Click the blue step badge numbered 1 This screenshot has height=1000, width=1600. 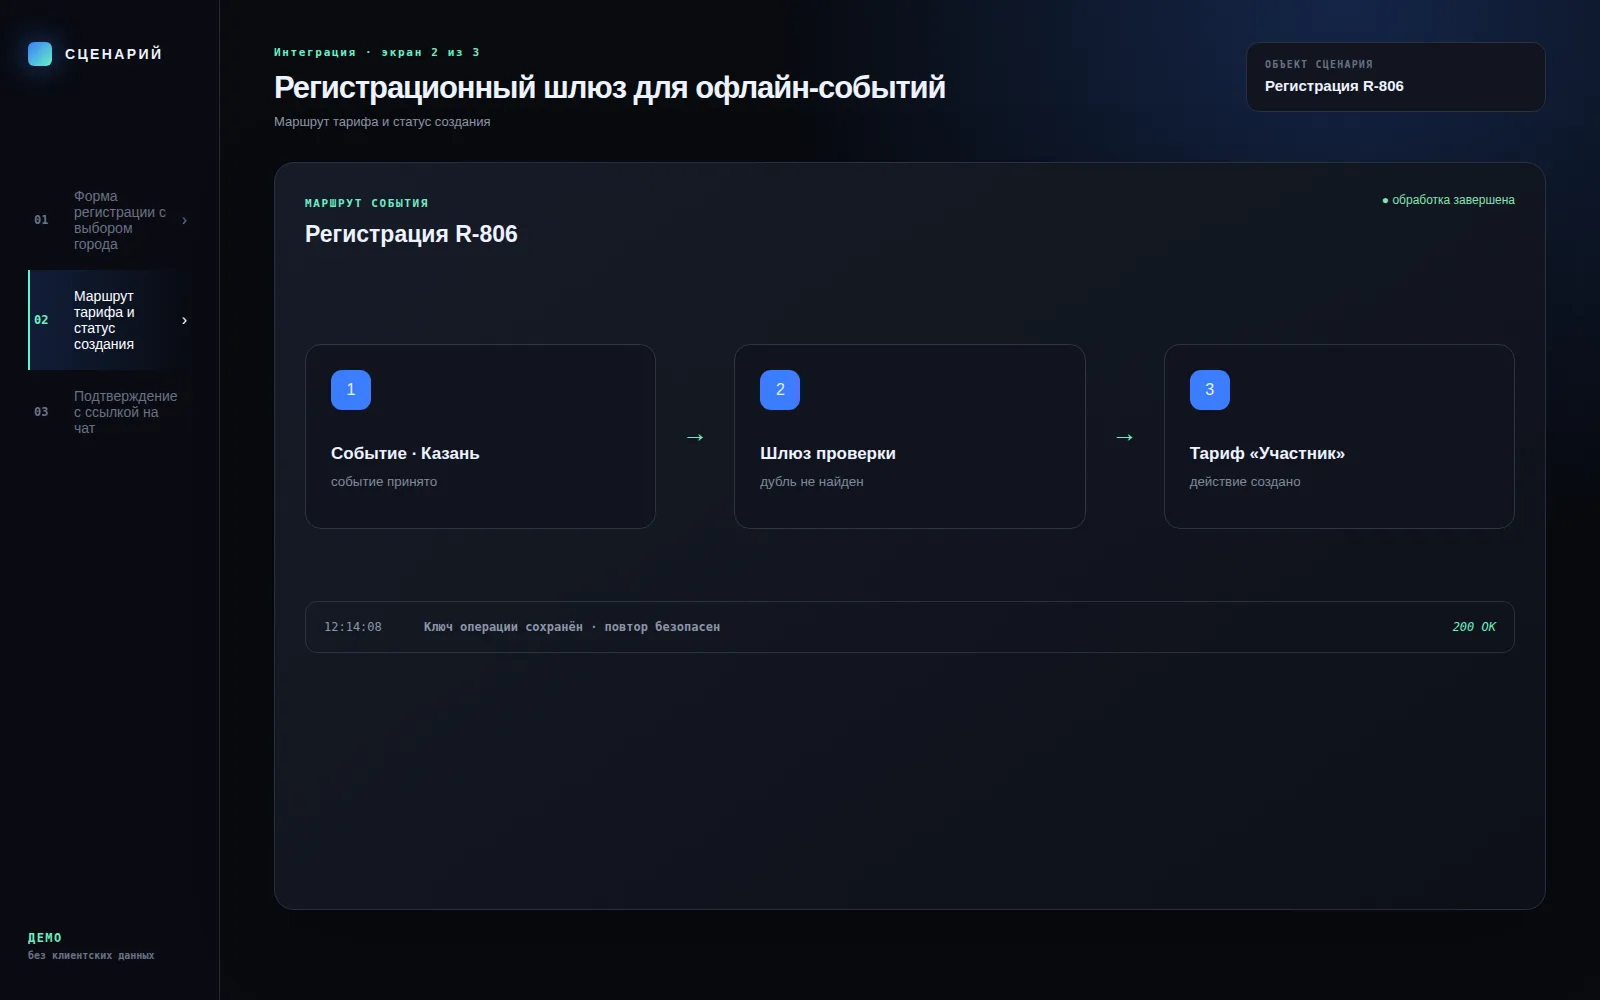(x=351, y=390)
